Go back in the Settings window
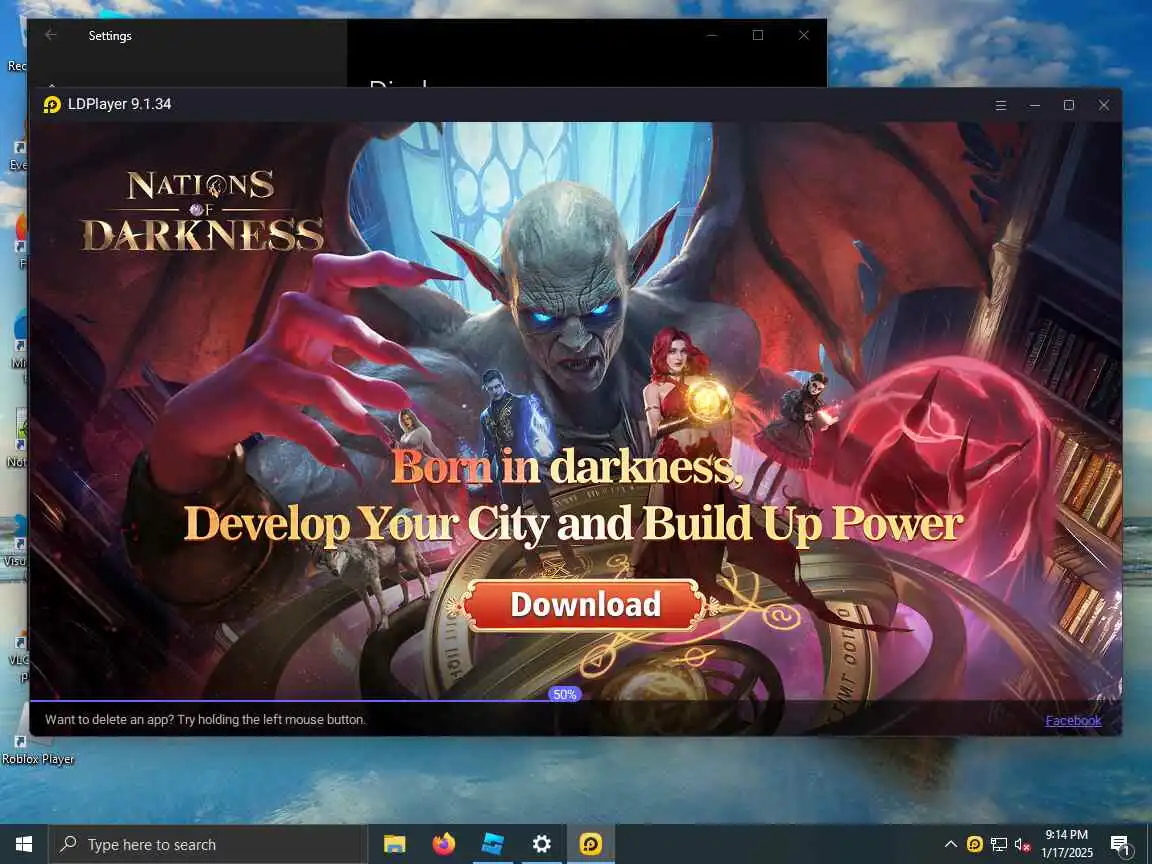Image resolution: width=1152 pixels, height=864 pixels. tap(51, 35)
